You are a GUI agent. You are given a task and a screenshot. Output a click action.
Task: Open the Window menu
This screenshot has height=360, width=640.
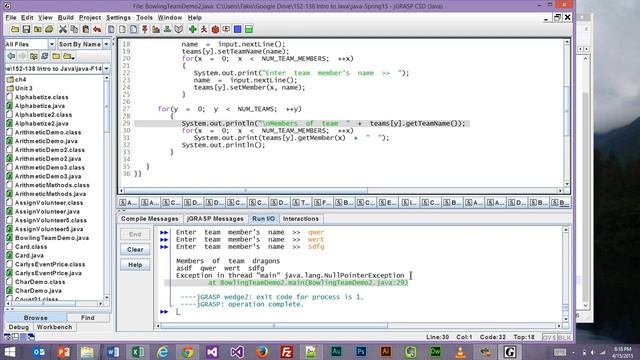point(170,18)
